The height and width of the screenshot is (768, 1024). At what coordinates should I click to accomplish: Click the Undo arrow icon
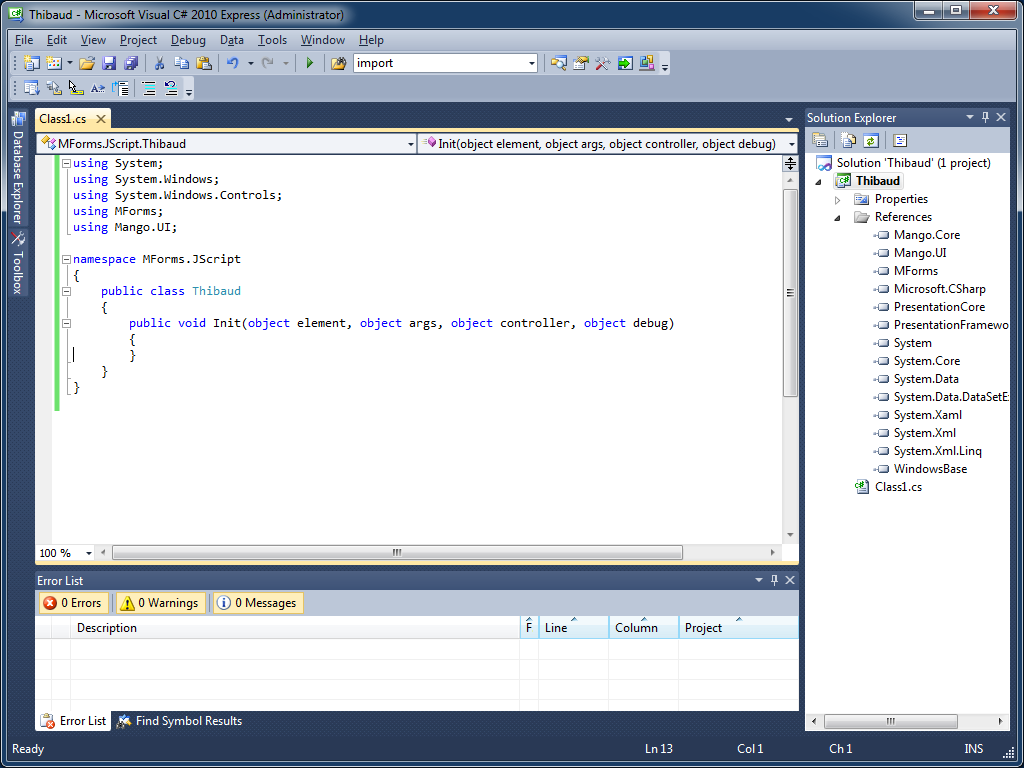tap(232, 63)
